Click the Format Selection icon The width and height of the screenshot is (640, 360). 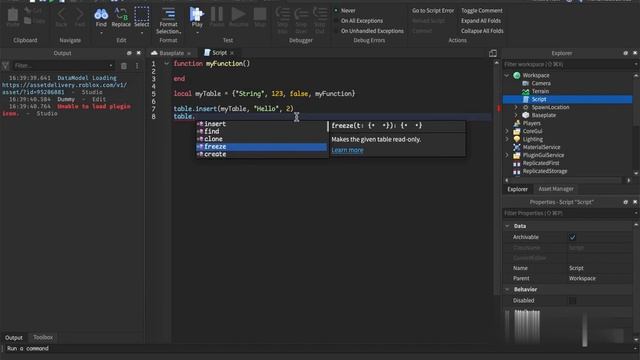(168, 14)
